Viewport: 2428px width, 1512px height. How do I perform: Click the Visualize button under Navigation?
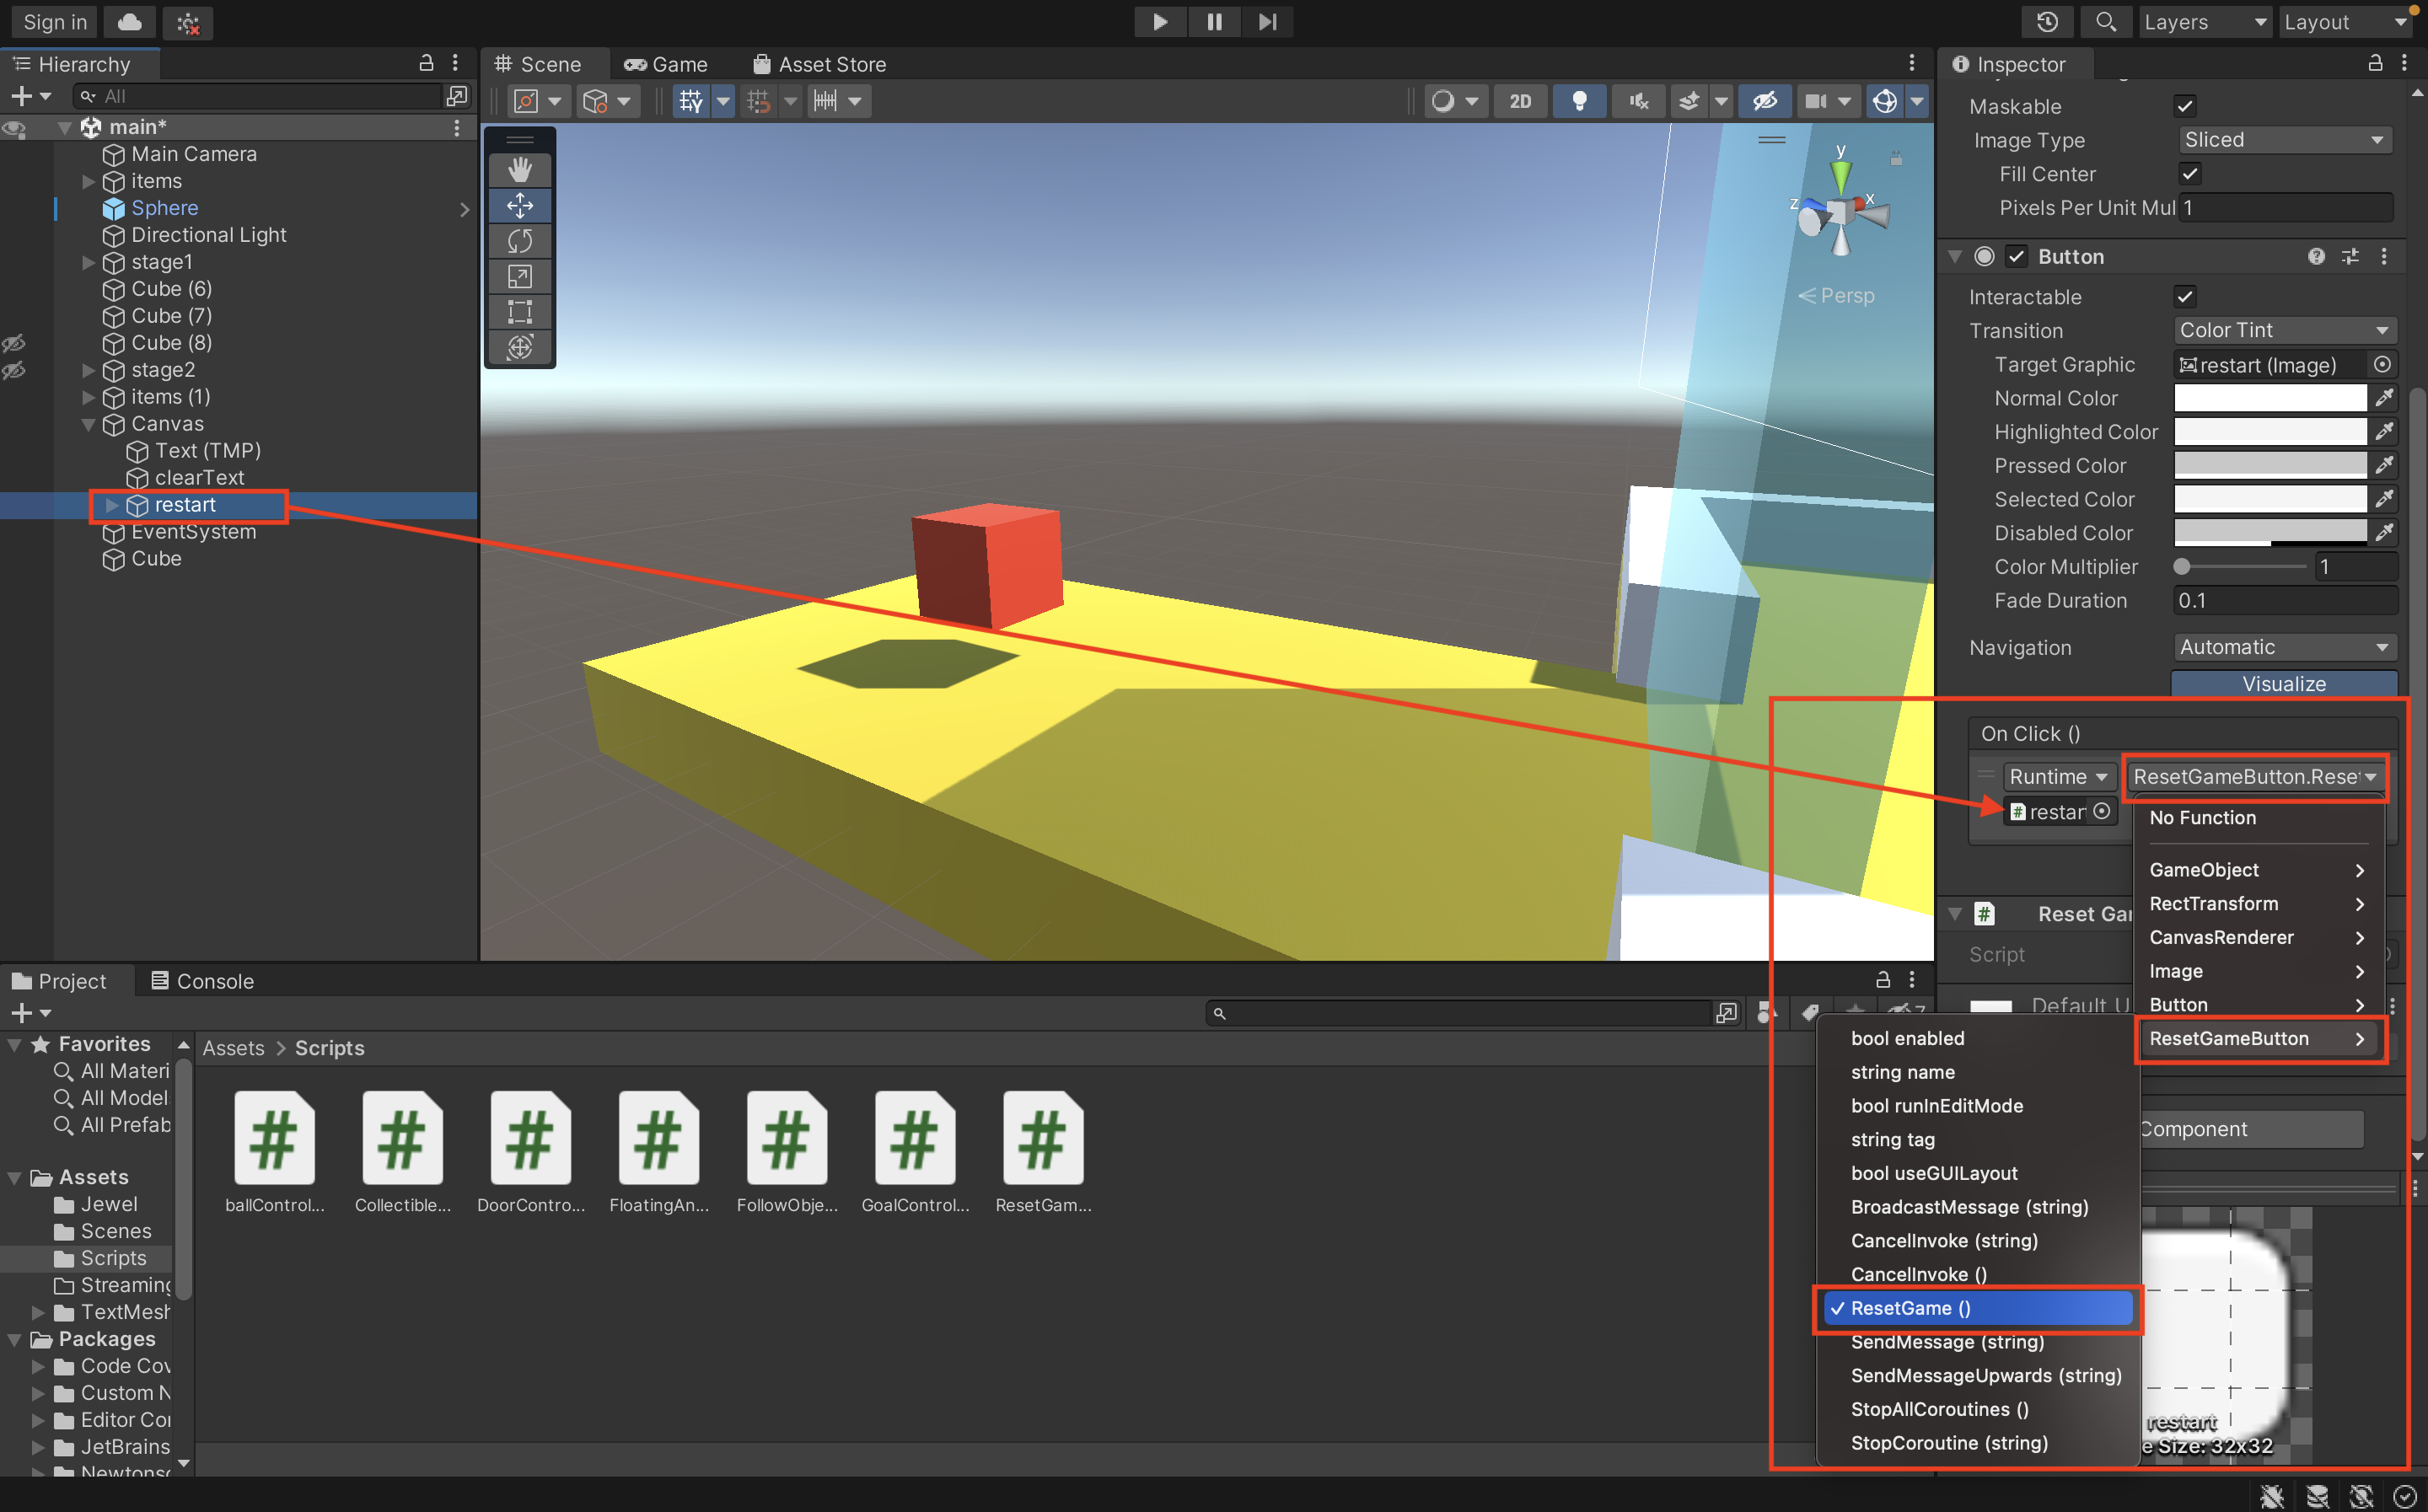tap(2284, 683)
